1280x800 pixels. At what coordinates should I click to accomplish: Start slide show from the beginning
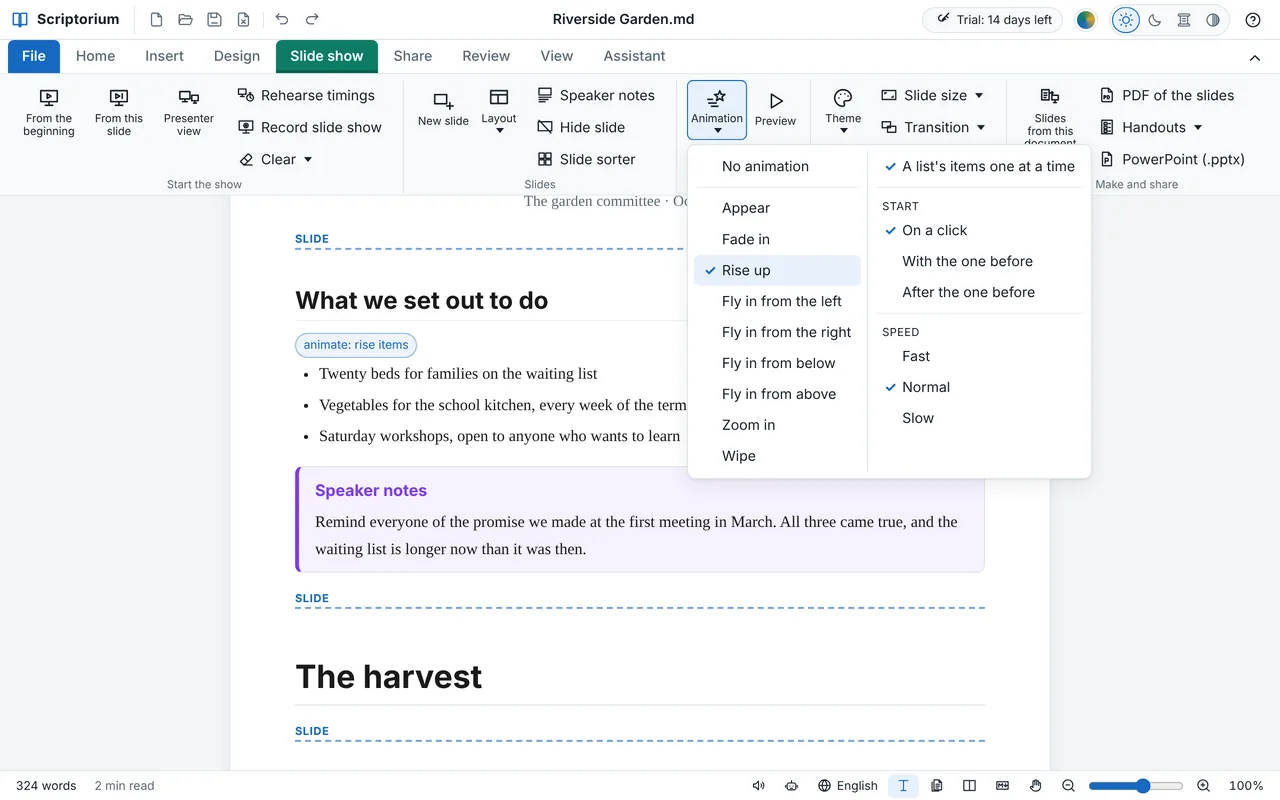coord(49,112)
